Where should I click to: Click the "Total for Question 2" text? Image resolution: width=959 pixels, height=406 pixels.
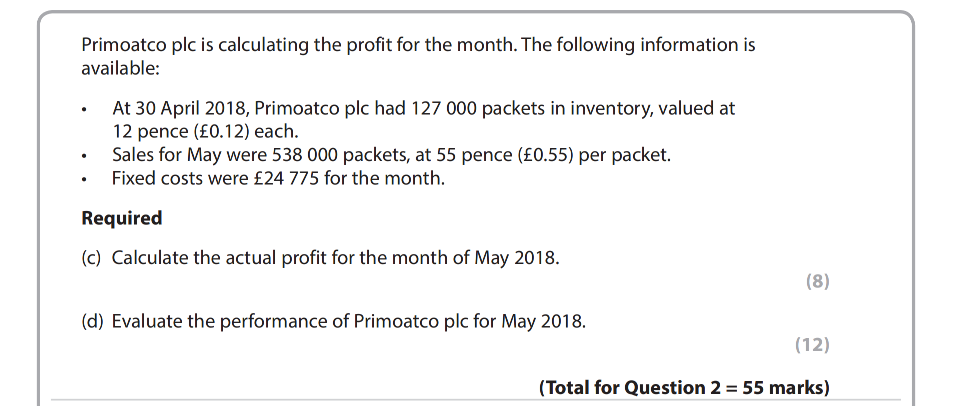pyautogui.click(x=634, y=388)
